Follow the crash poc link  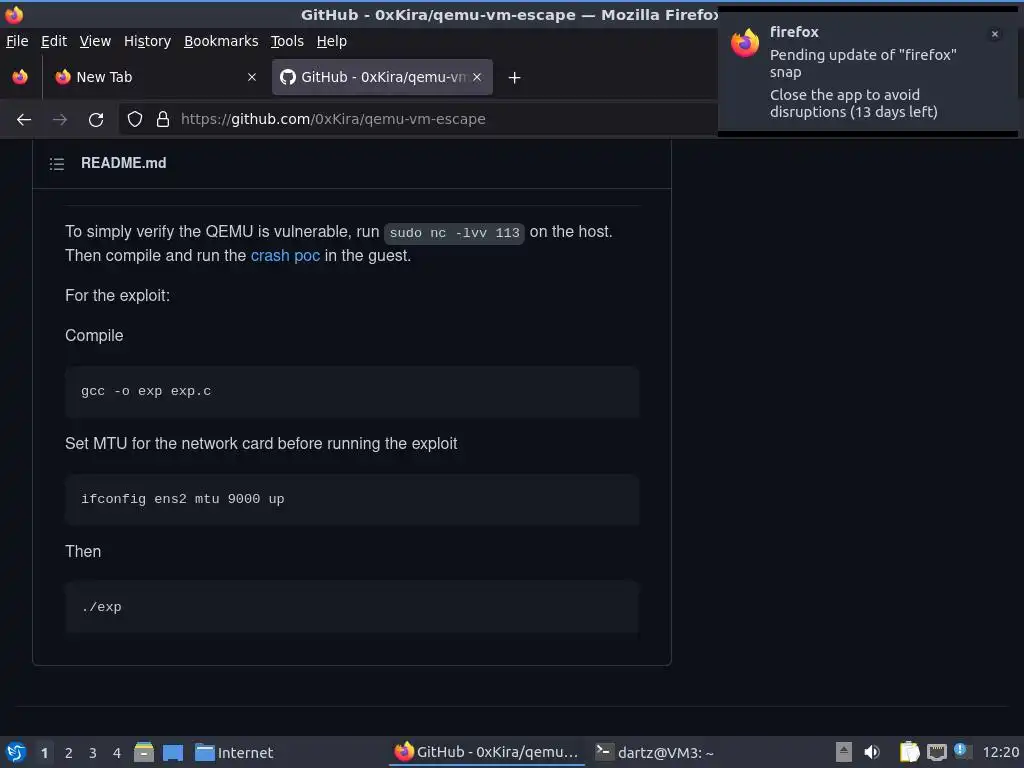pyautogui.click(x=285, y=255)
